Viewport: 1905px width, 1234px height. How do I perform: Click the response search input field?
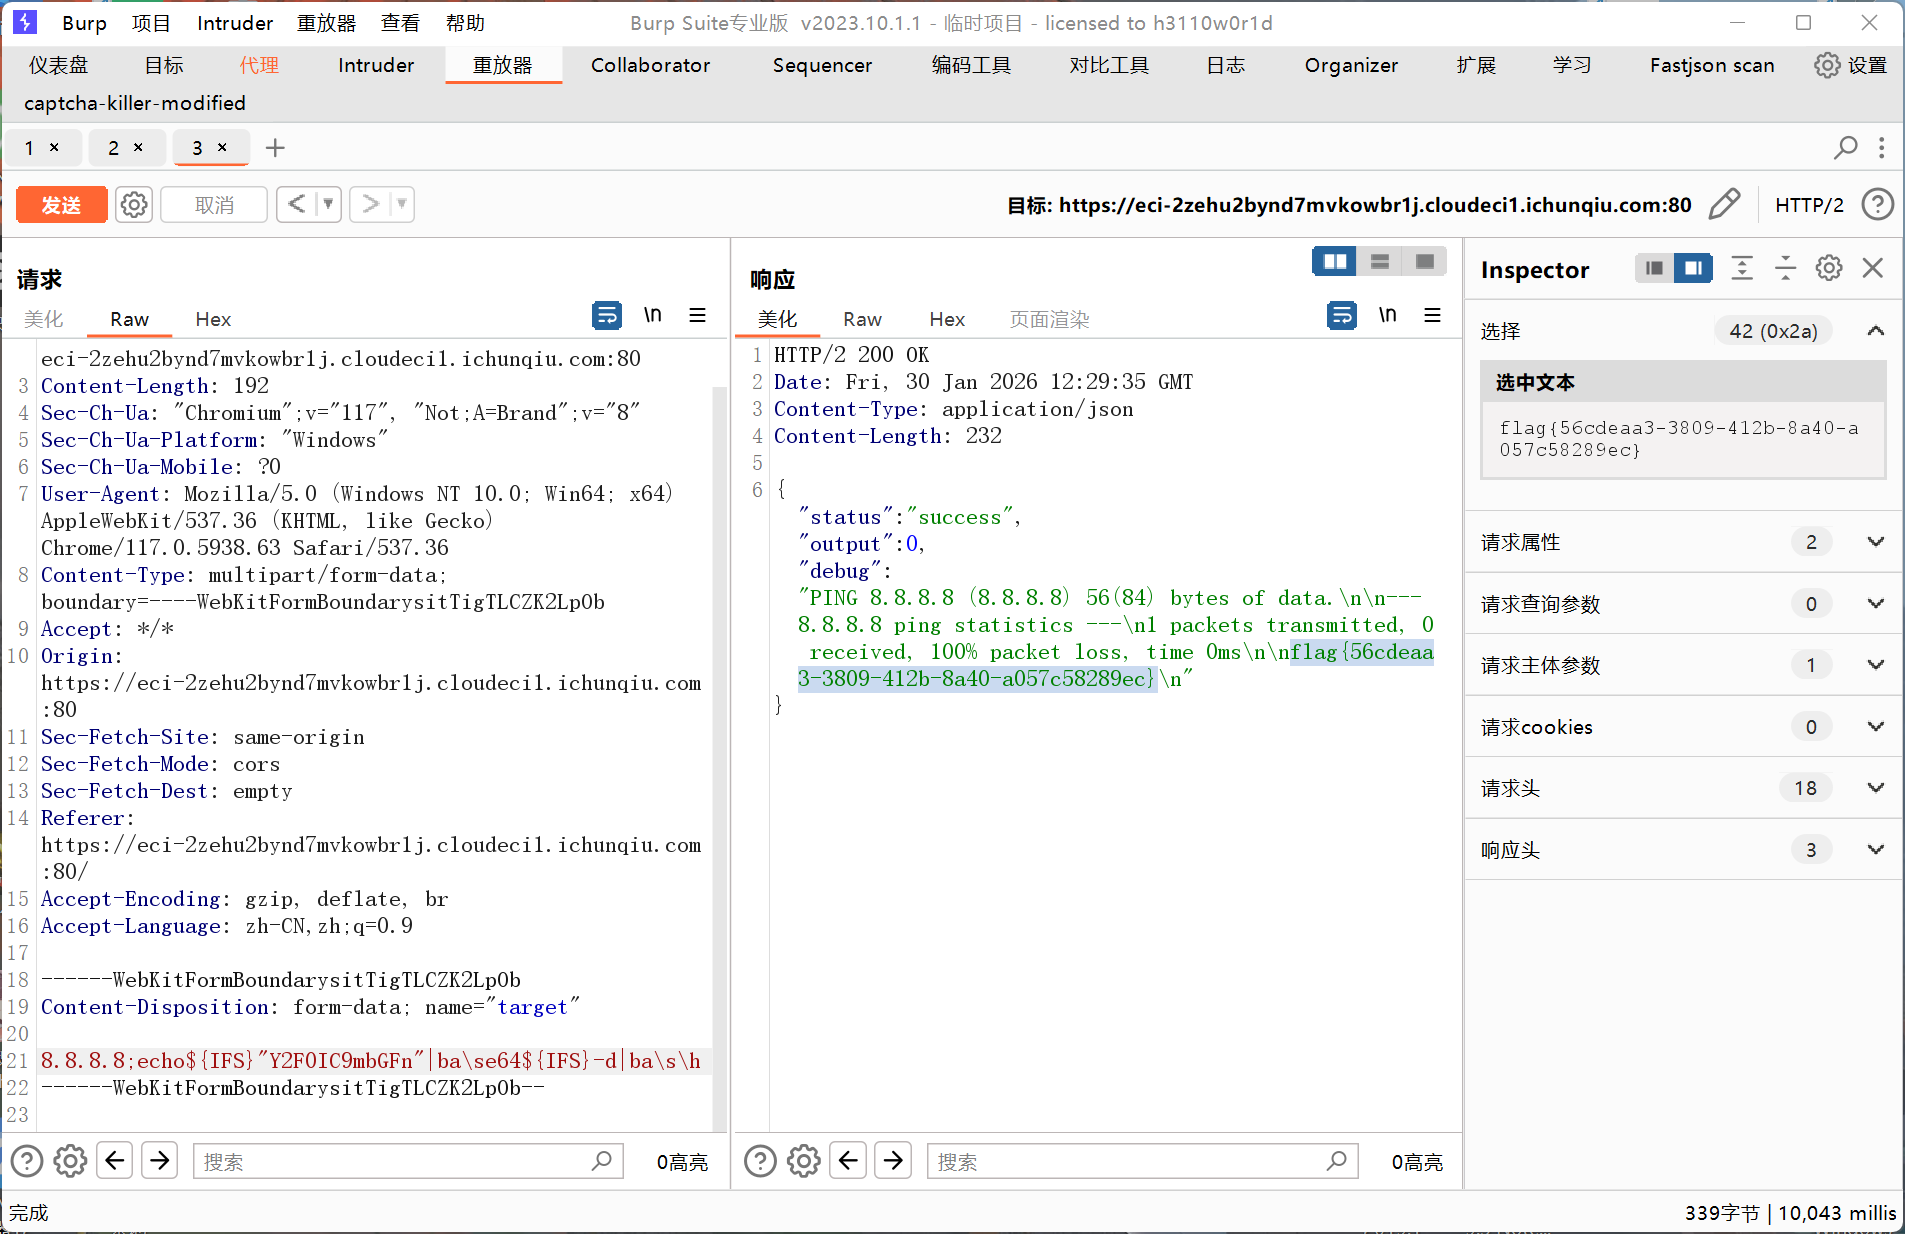point(1142,1161)
